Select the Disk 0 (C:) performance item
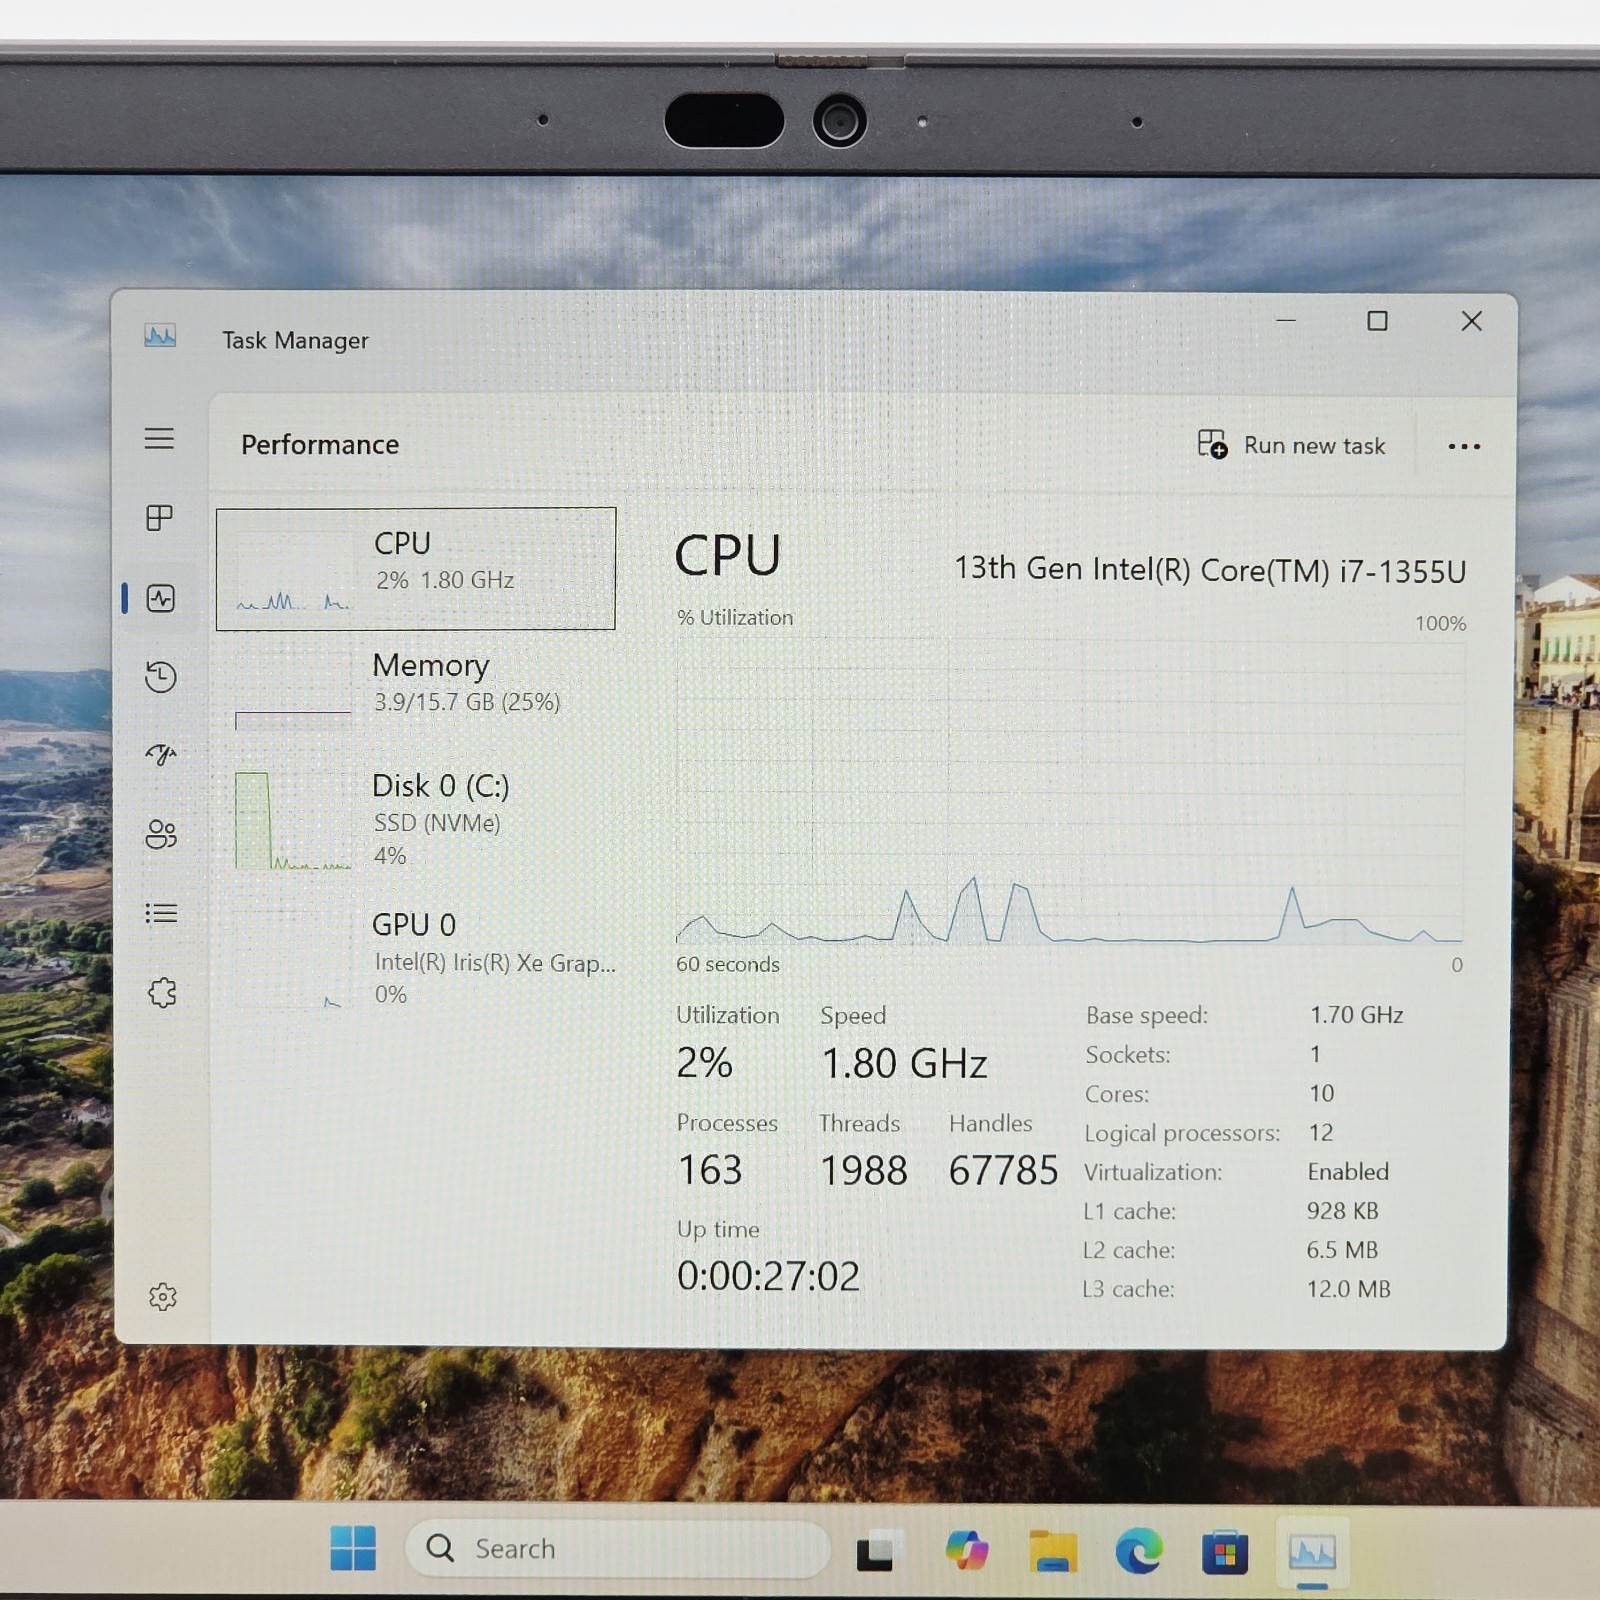The height and width of the screenshot is (1600, 1600). (x=416, y=819)
